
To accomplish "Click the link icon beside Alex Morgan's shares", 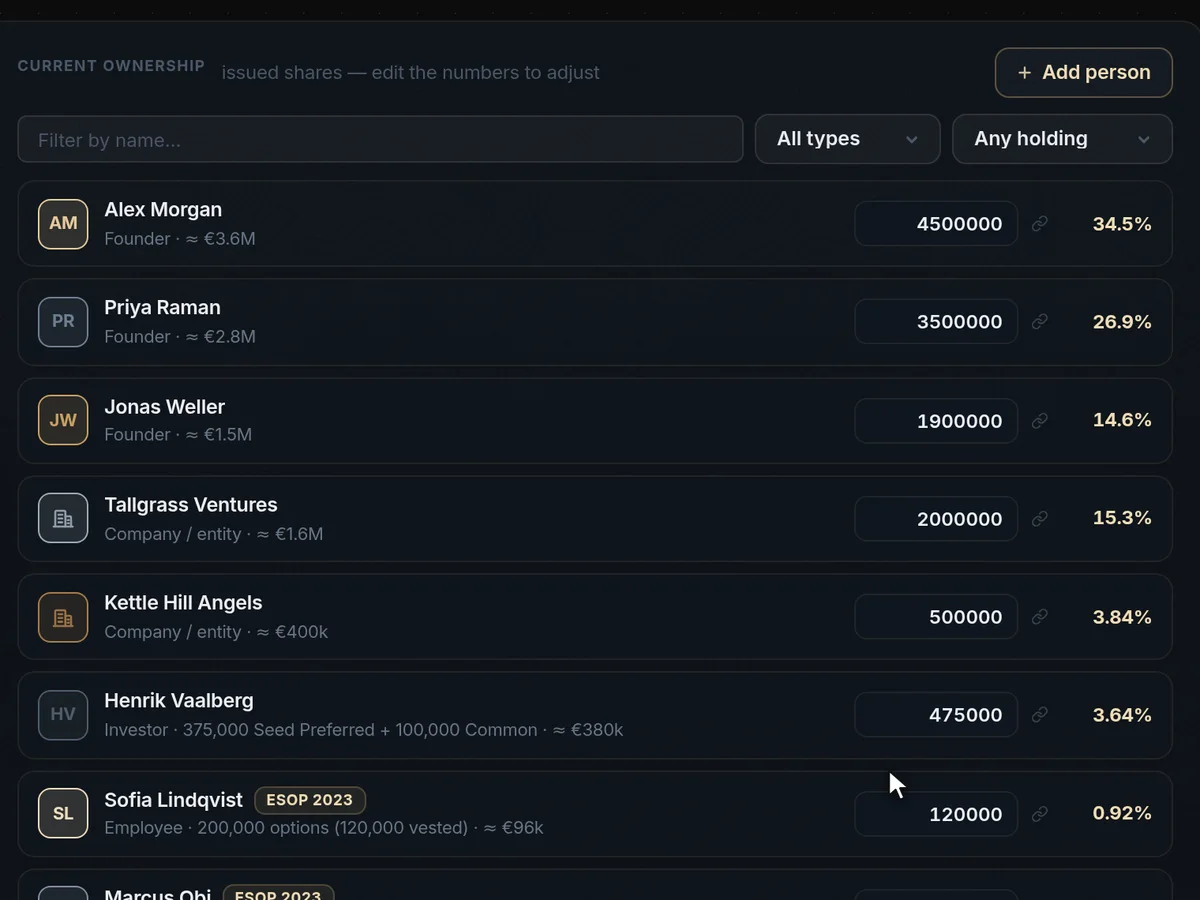I will (x=1040, y=224).
